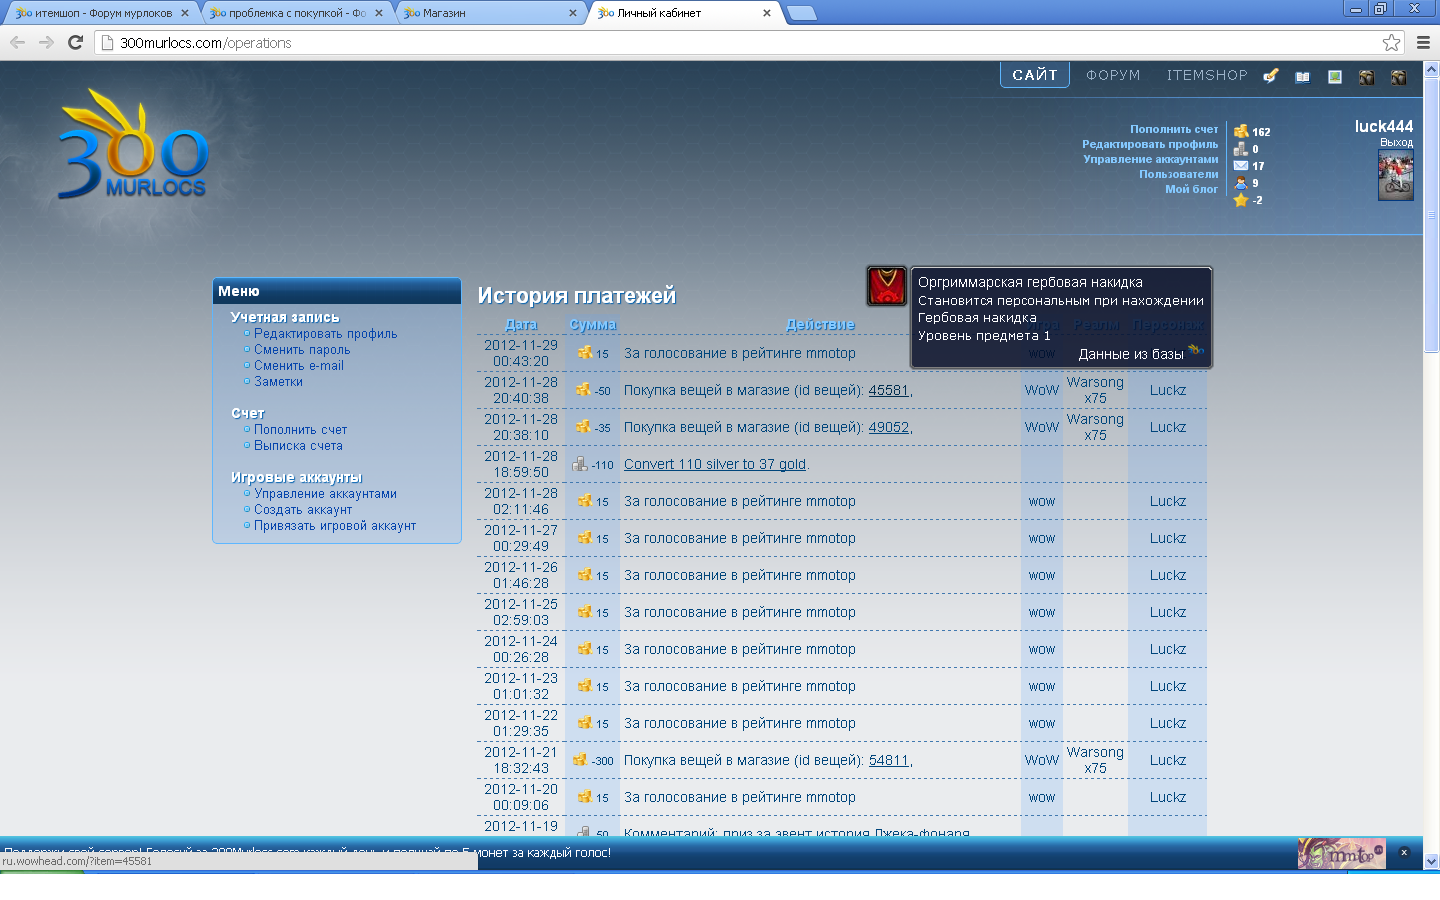Viewport: 1440px width, 900px height.
Task: Open messages via envelope icon
Action: coord(1241,166)
